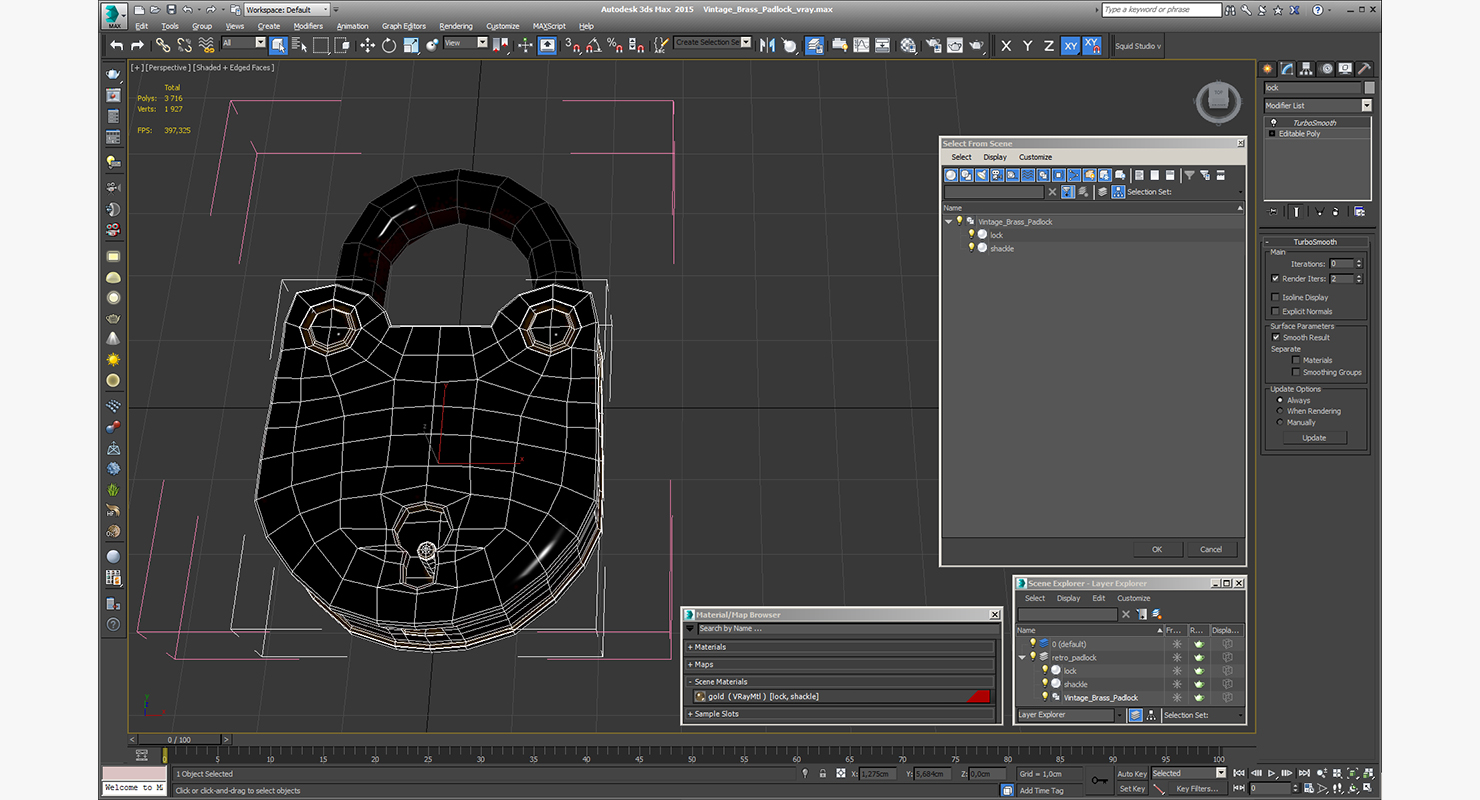Toggle lightbulb of lock in Select From Scene
The width and height of the screenshot is (1480, 800).
pos(971,234)
